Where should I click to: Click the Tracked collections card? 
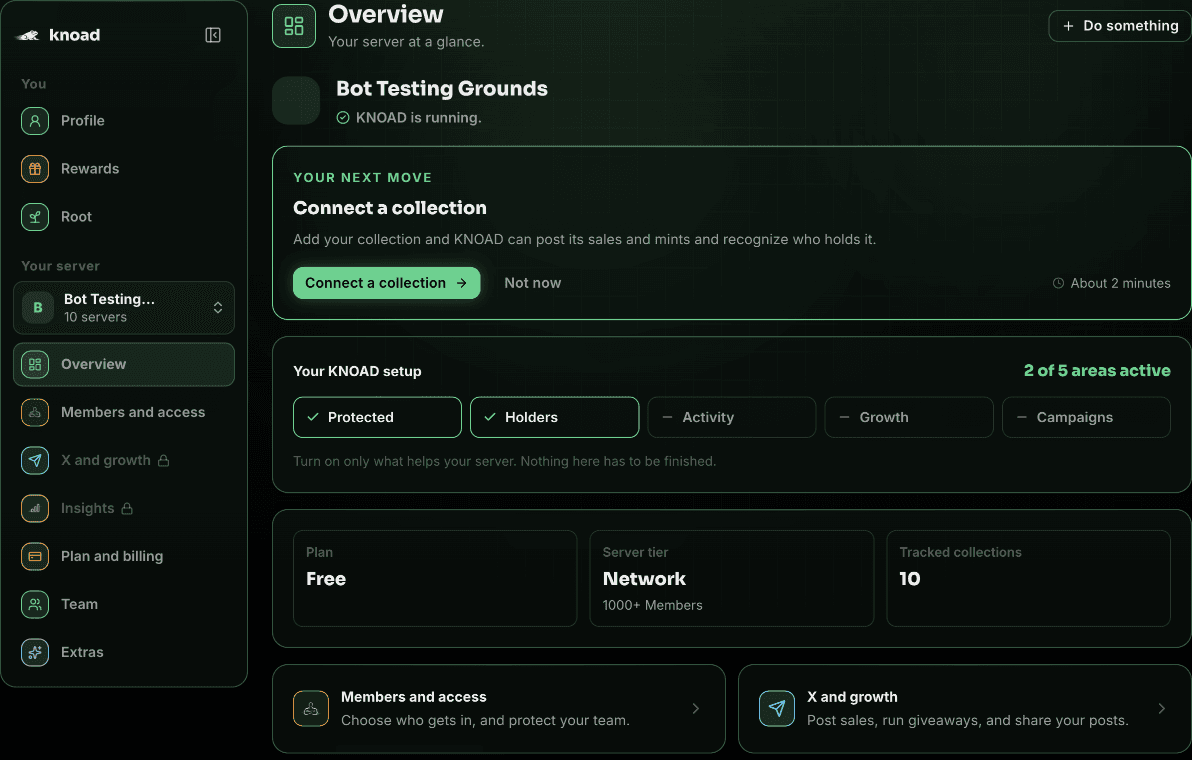tap(1029, 578)
